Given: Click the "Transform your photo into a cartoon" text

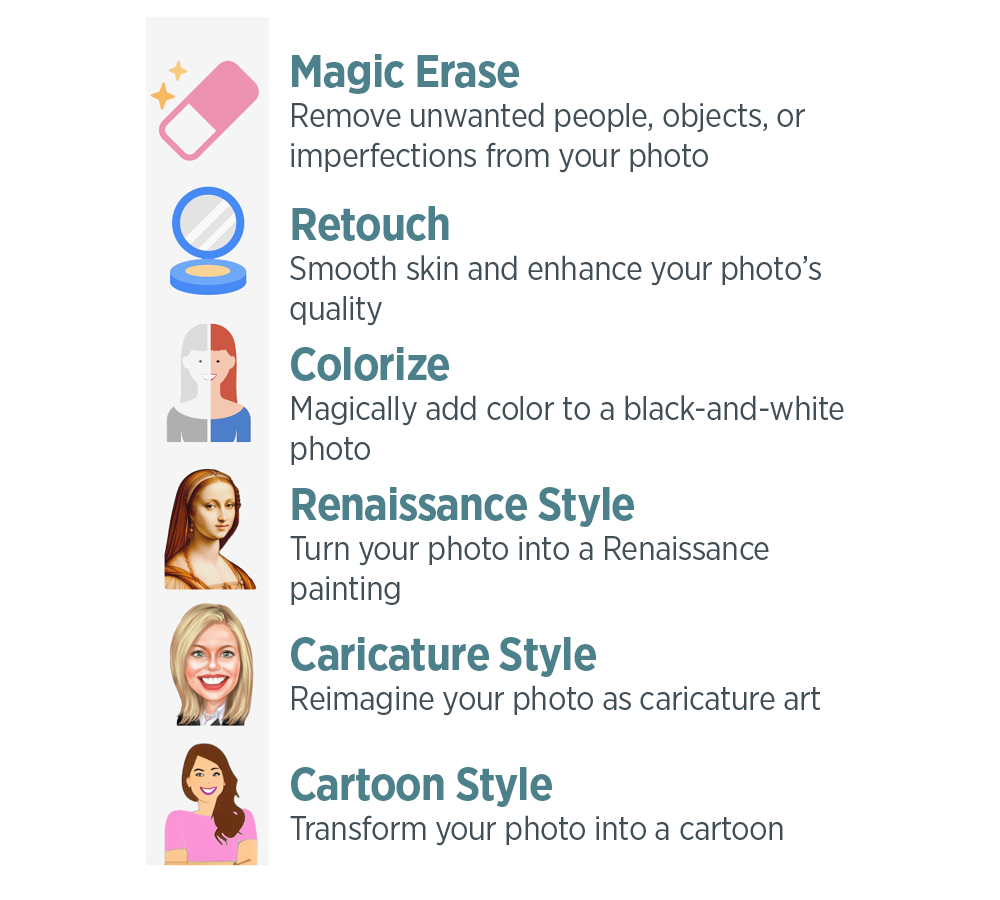Looking at the screenshot, I should pos(536,829).
